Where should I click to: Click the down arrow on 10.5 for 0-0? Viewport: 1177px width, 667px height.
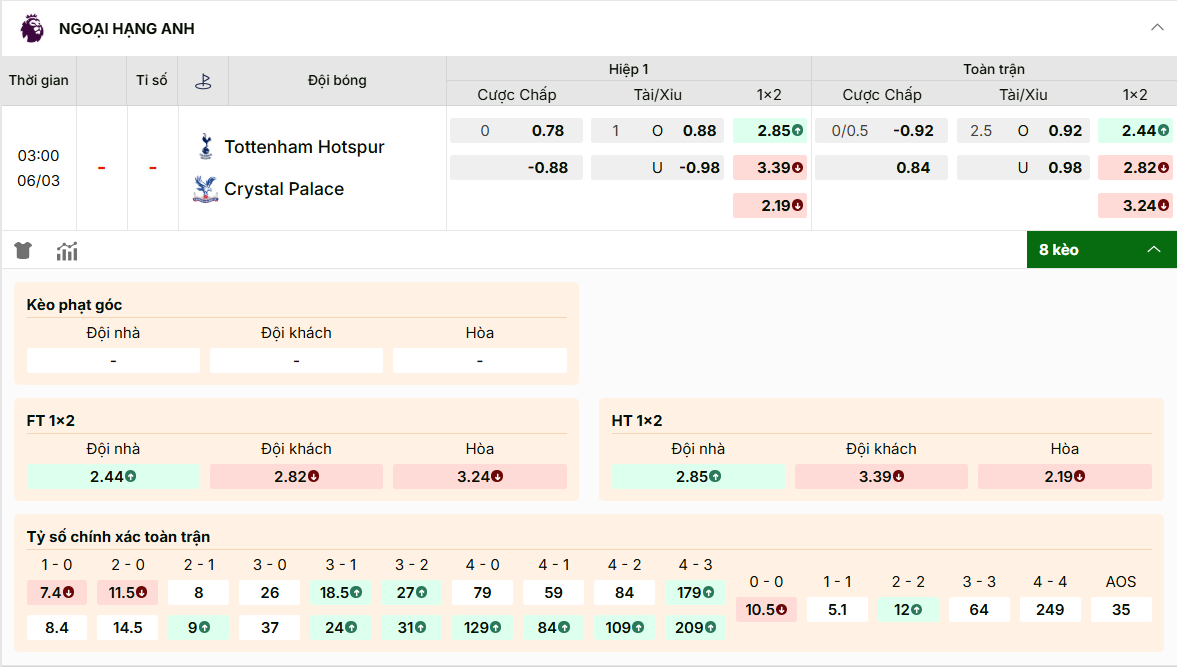coord(783,609)
